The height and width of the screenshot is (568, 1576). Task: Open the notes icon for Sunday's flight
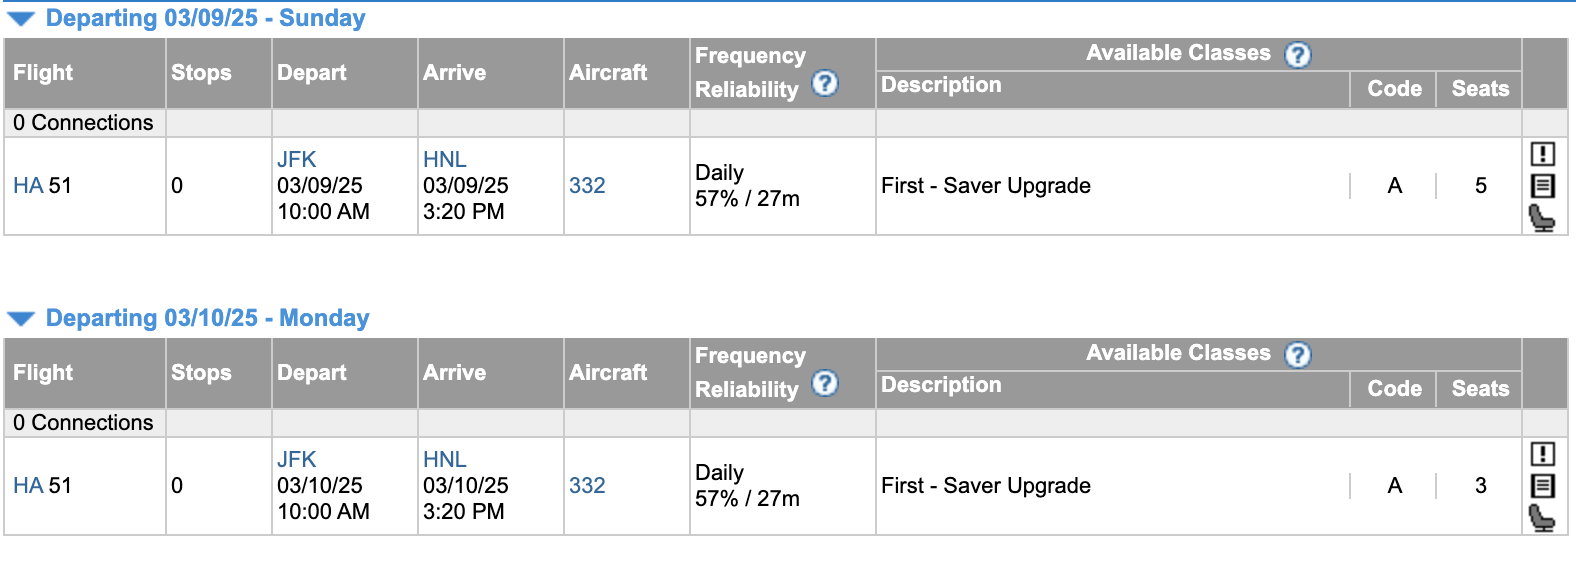[x=1543, y=186]
